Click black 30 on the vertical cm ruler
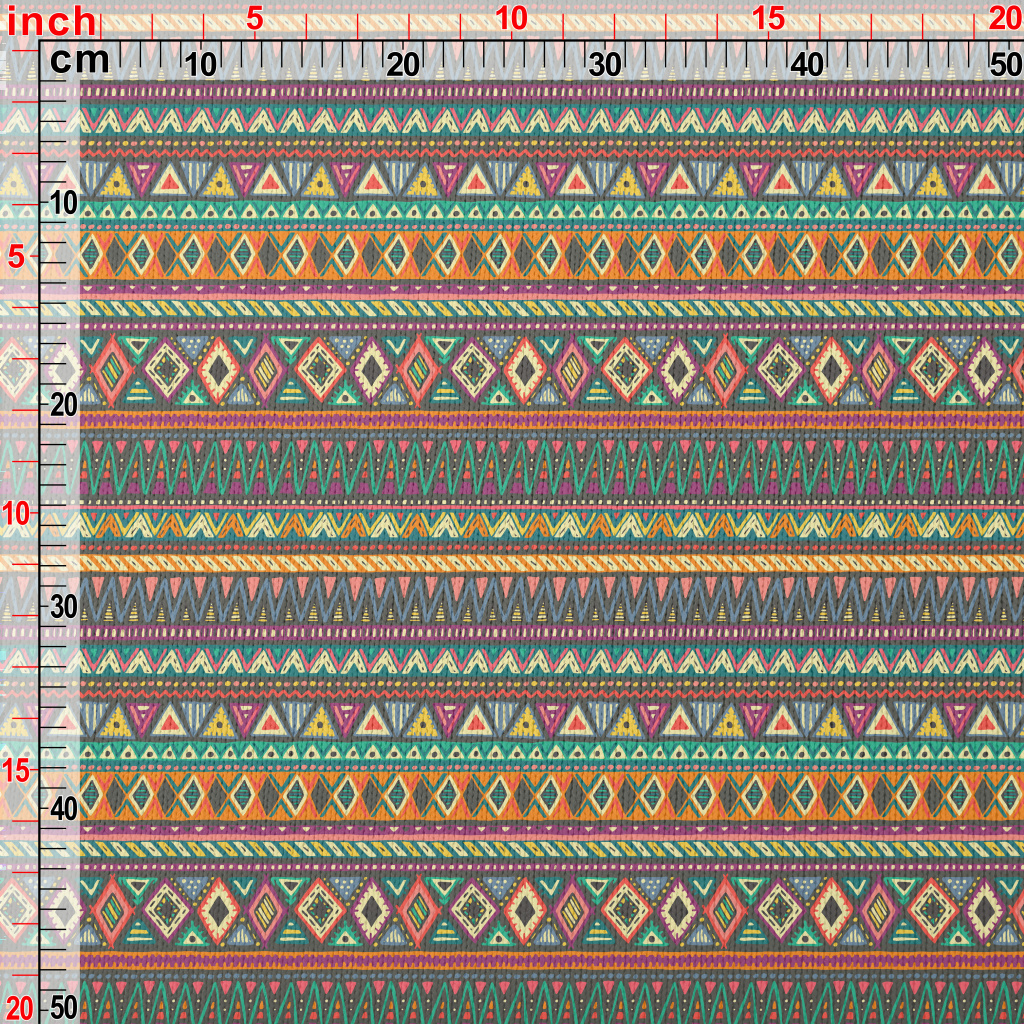The width and height of the screenshot is (1024, 1024). (64, 607)
